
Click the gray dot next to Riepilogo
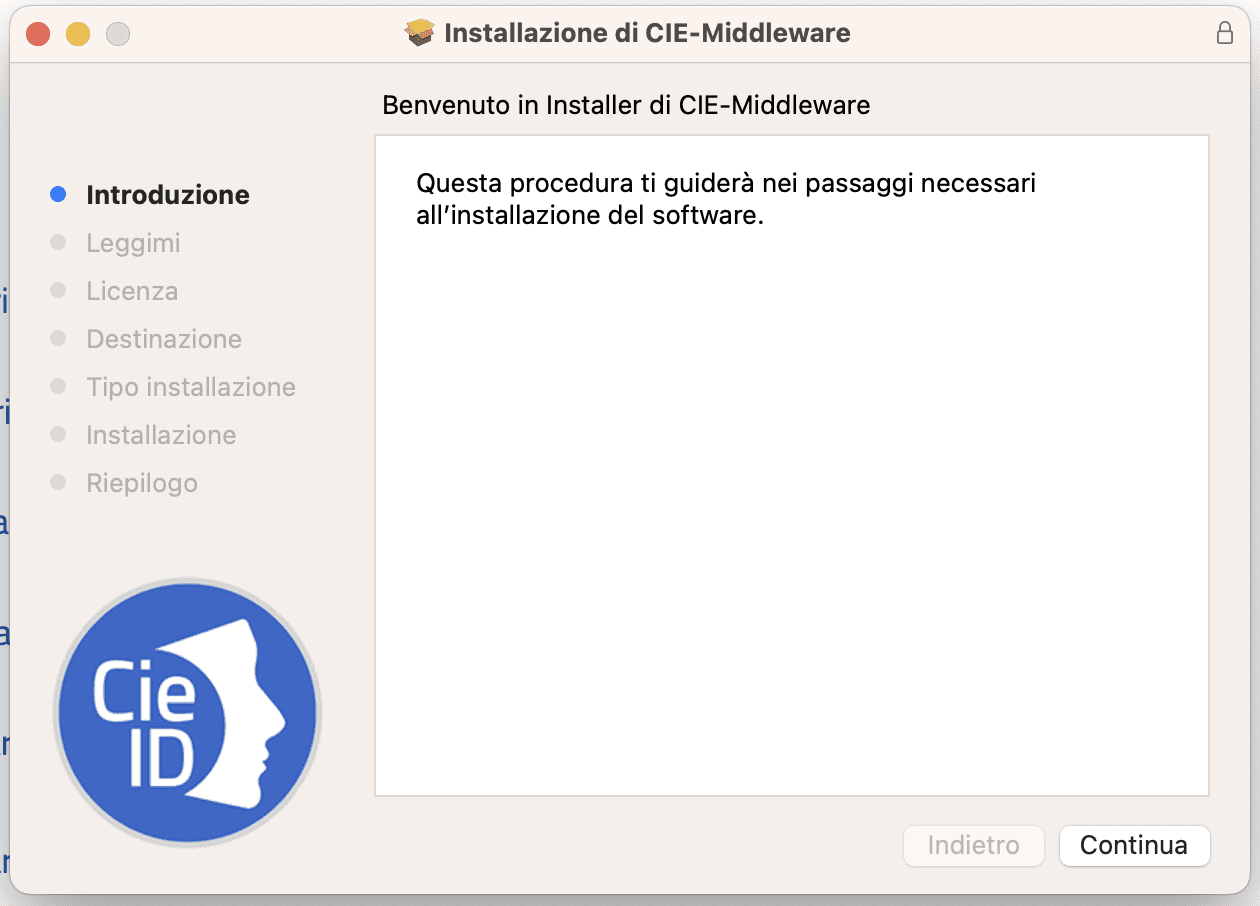(x=57, y=482)
